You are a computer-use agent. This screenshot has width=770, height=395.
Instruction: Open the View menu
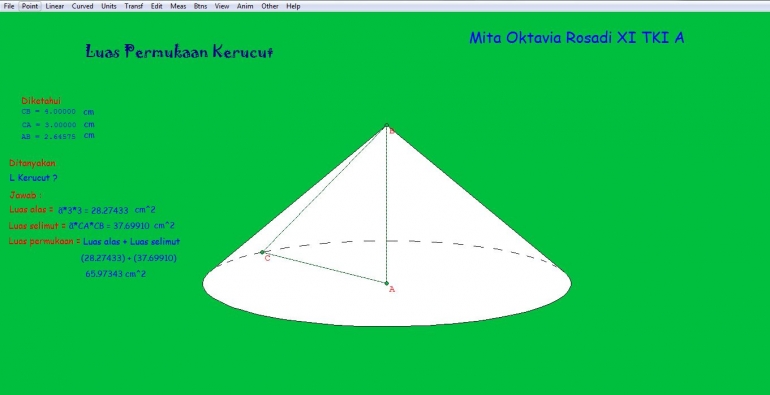click(222, 6)
